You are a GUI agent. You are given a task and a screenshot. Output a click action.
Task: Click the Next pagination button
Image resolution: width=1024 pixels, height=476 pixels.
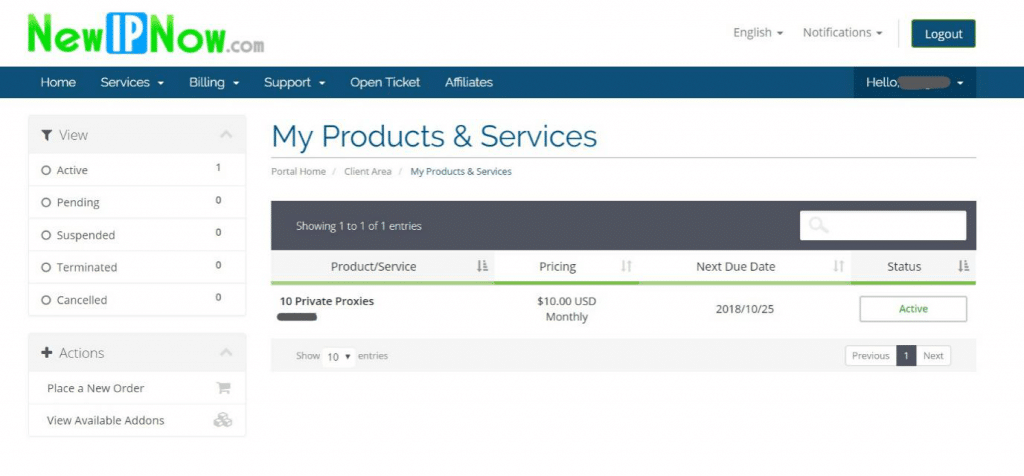(933, 356)
